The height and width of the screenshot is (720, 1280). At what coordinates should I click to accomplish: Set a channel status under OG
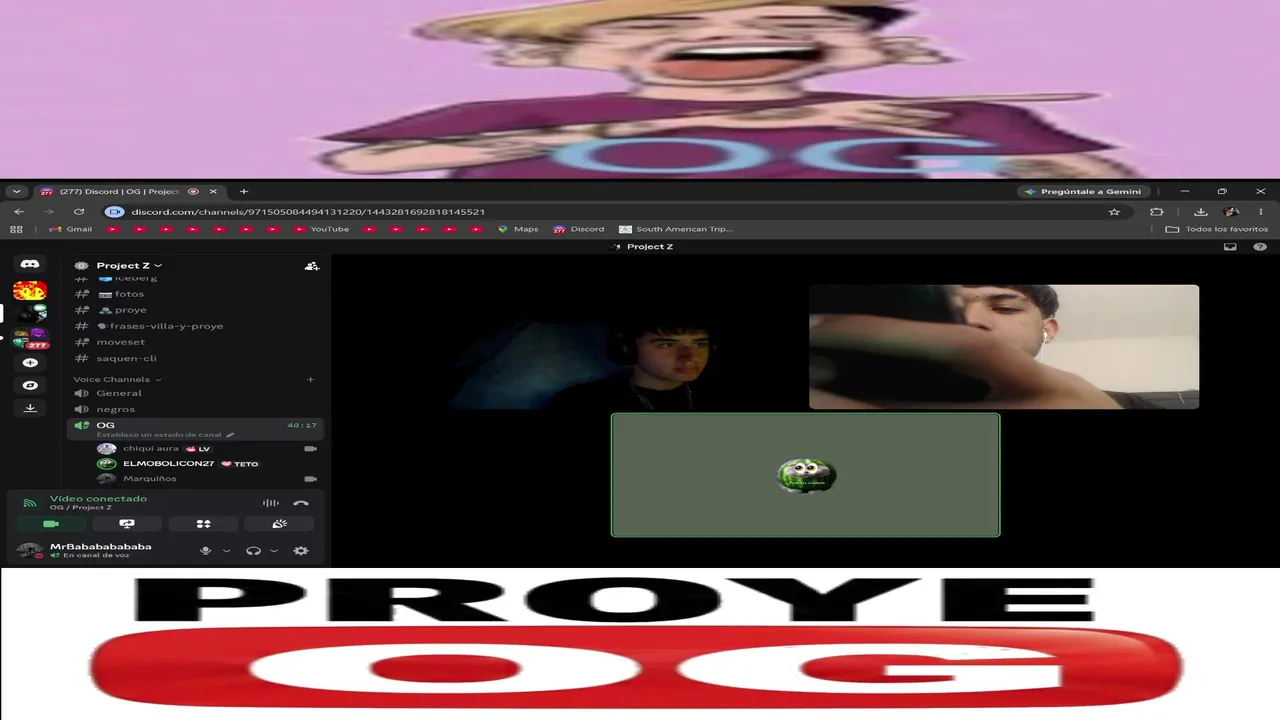tap(165, 435)
